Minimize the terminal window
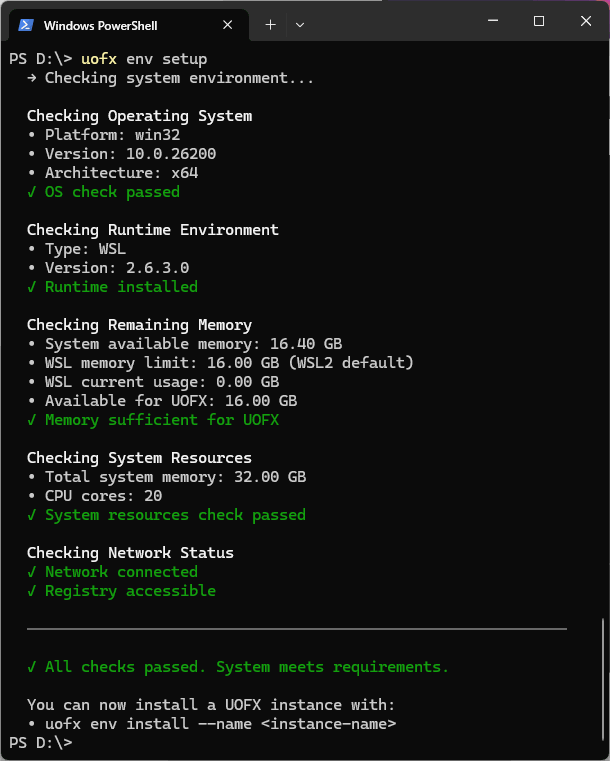 tap(493, 21)
